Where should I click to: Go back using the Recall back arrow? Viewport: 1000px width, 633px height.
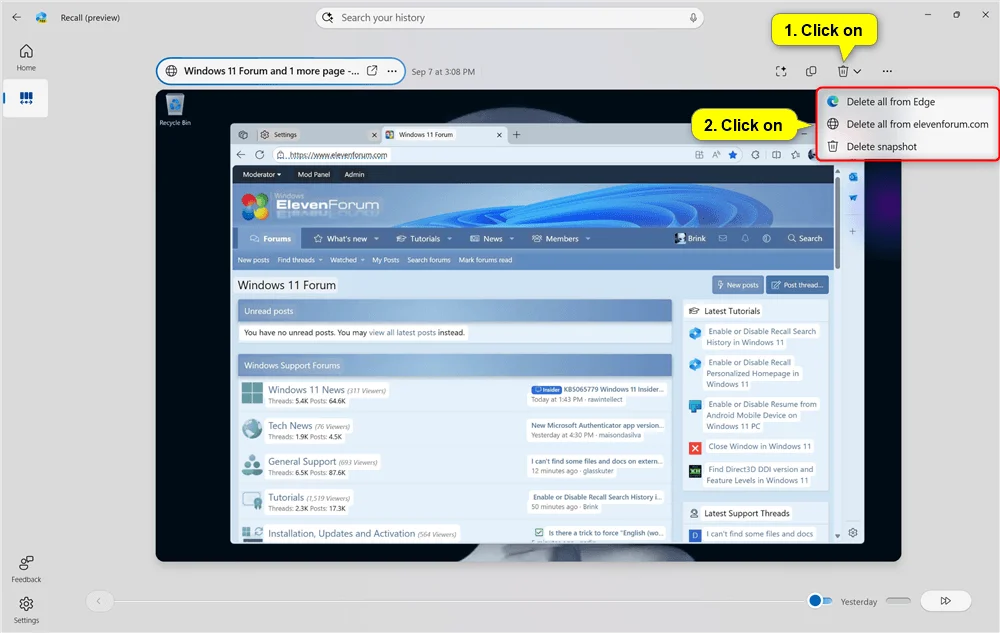coord(17,17)
